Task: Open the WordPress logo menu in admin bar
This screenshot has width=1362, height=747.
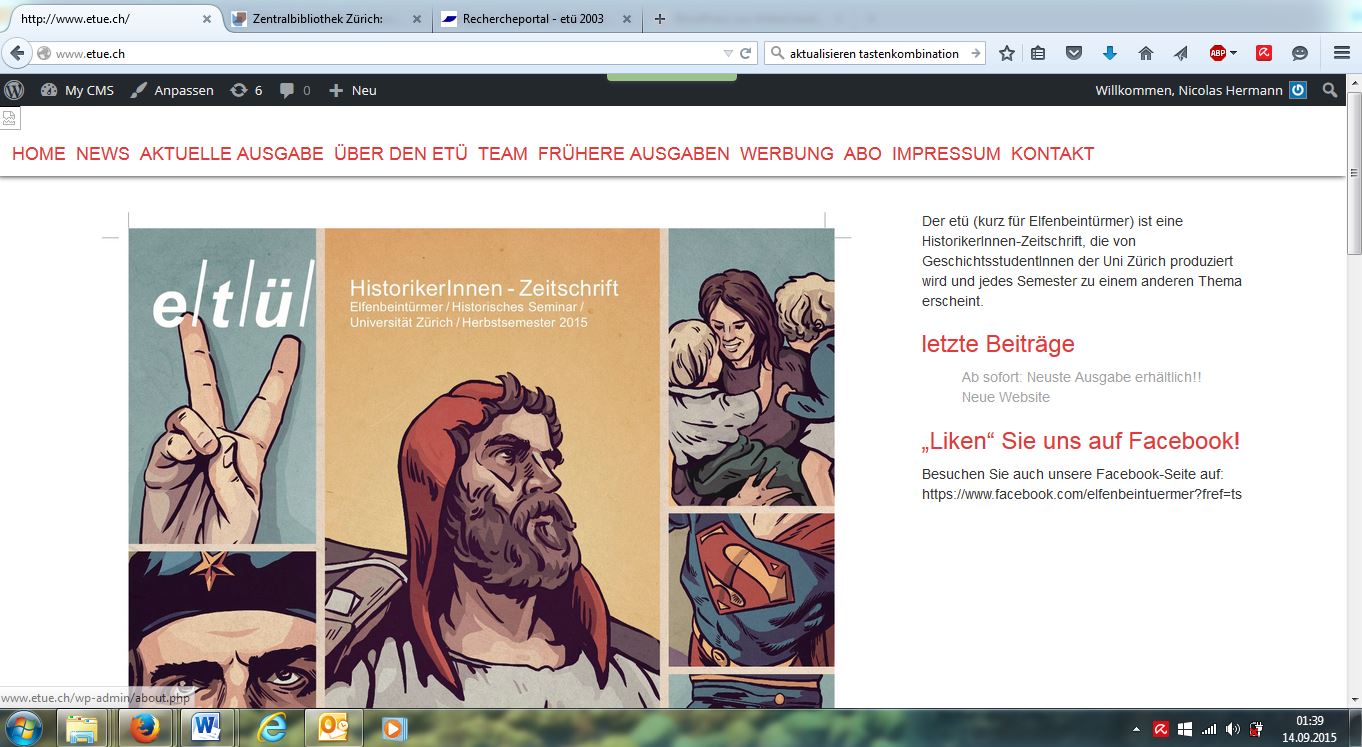Action: pyautogui.click(x=14, y=90)
